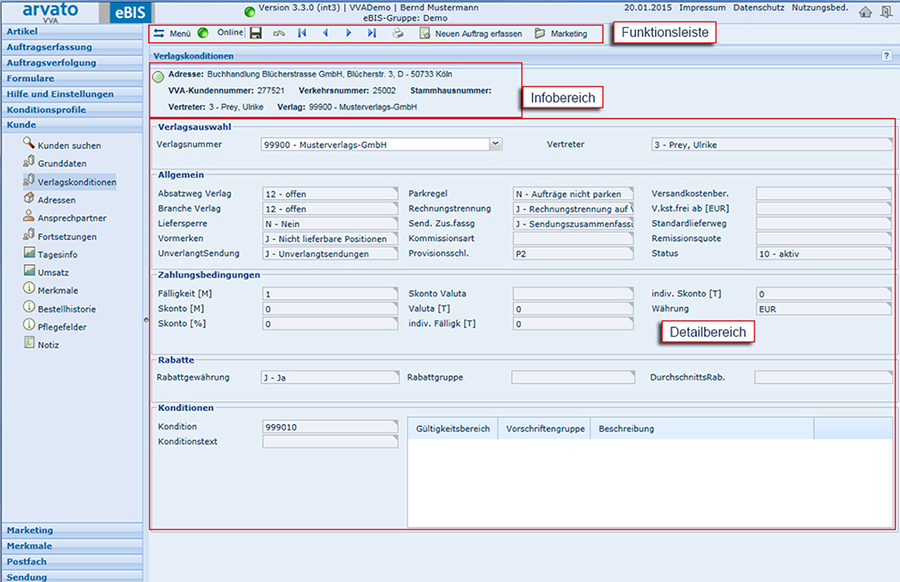900x582 pixels.
Task: Click the Remissionsquote field
Action: click(824, 239)
